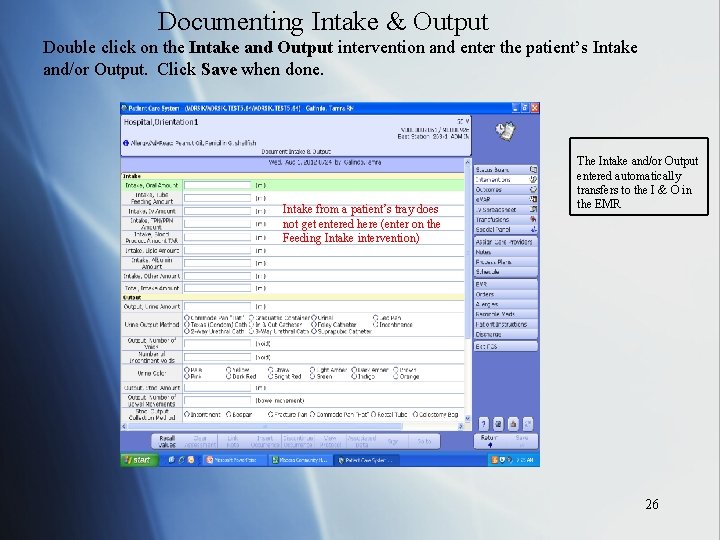Focus the Intake, Oral Amount field

coord(218,185)
